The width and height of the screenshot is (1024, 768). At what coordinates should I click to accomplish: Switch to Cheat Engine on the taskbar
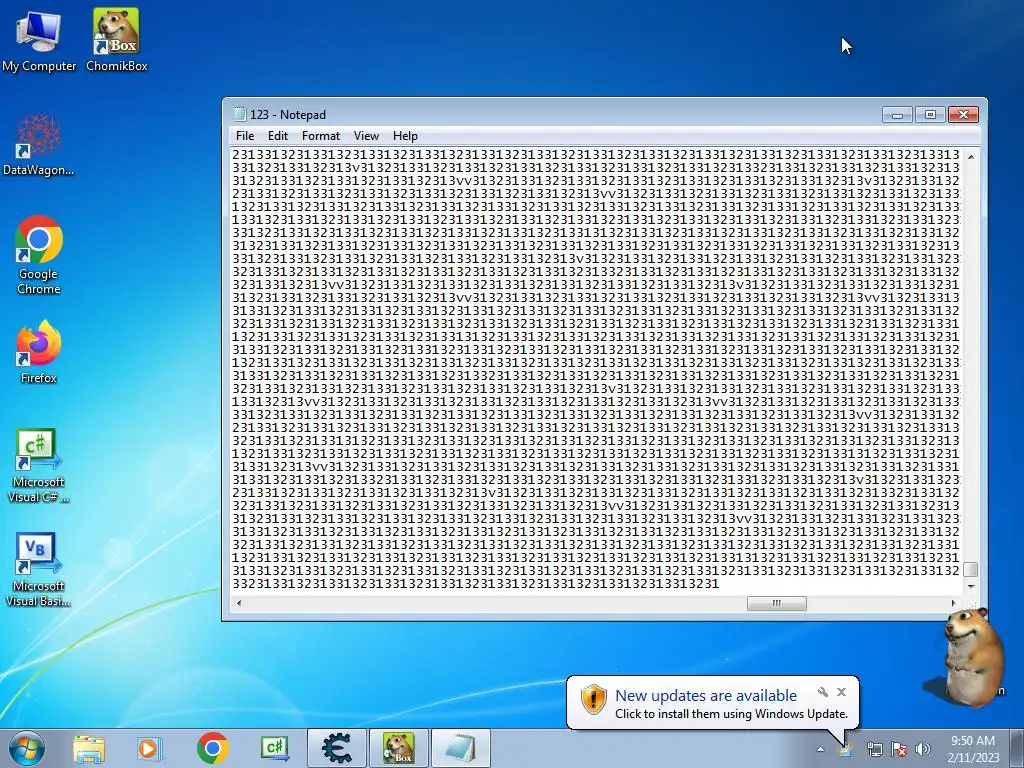(337, 748)
